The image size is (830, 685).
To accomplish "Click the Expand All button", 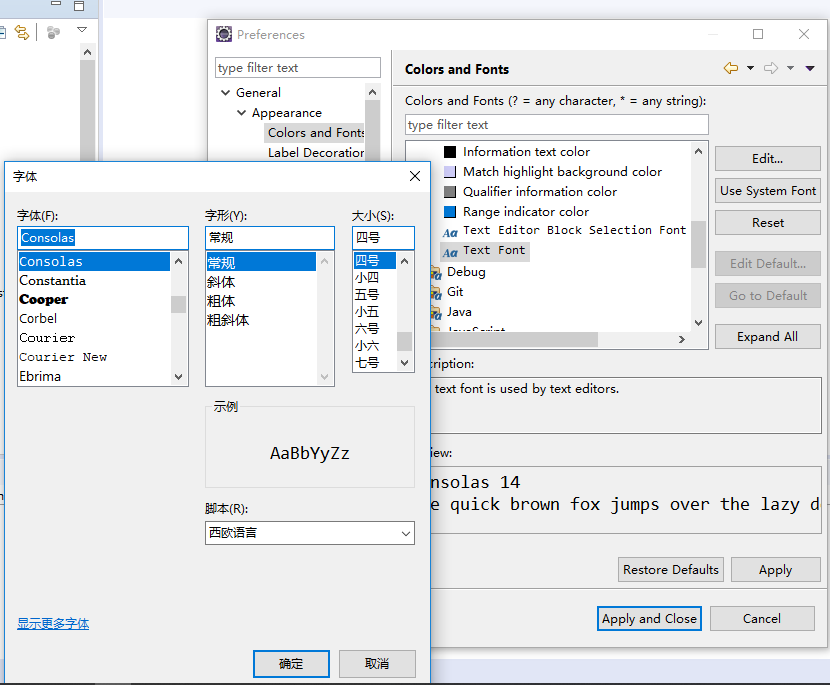I will pyautogui.click(x=768, y=337).
